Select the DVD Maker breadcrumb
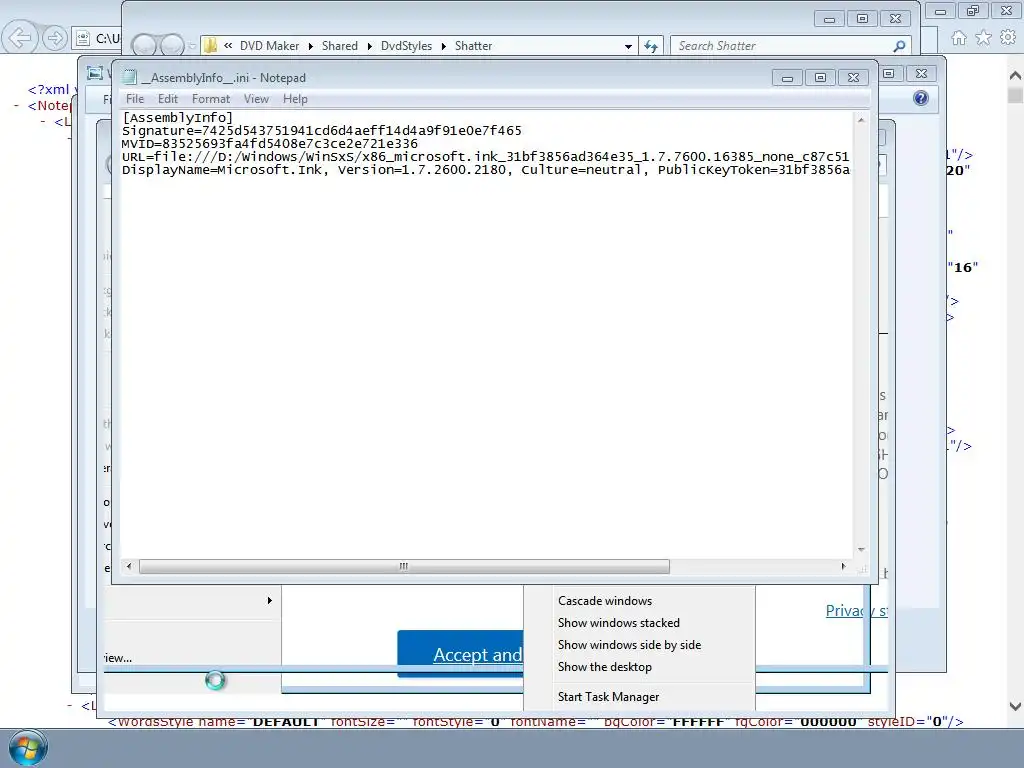Viewport: 1024px width, 768px height. point(269,46)
